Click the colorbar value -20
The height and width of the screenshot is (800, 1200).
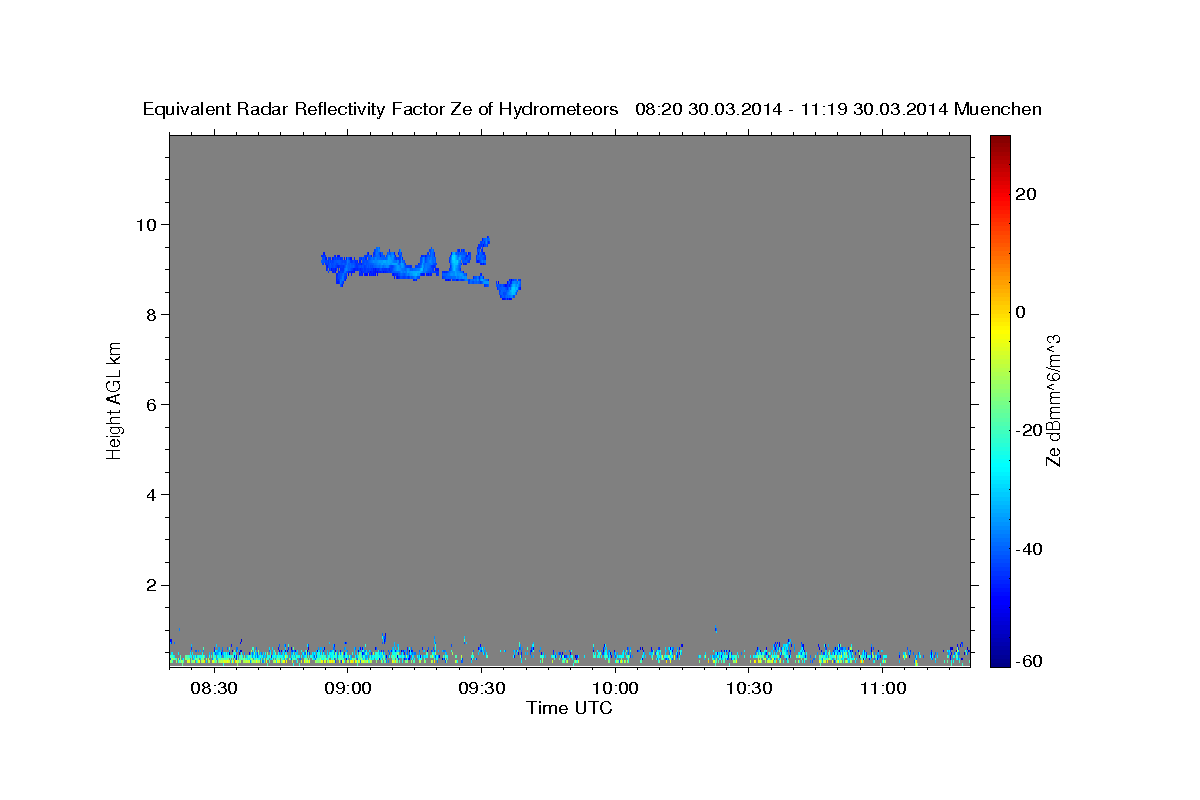pos(1030,430)
